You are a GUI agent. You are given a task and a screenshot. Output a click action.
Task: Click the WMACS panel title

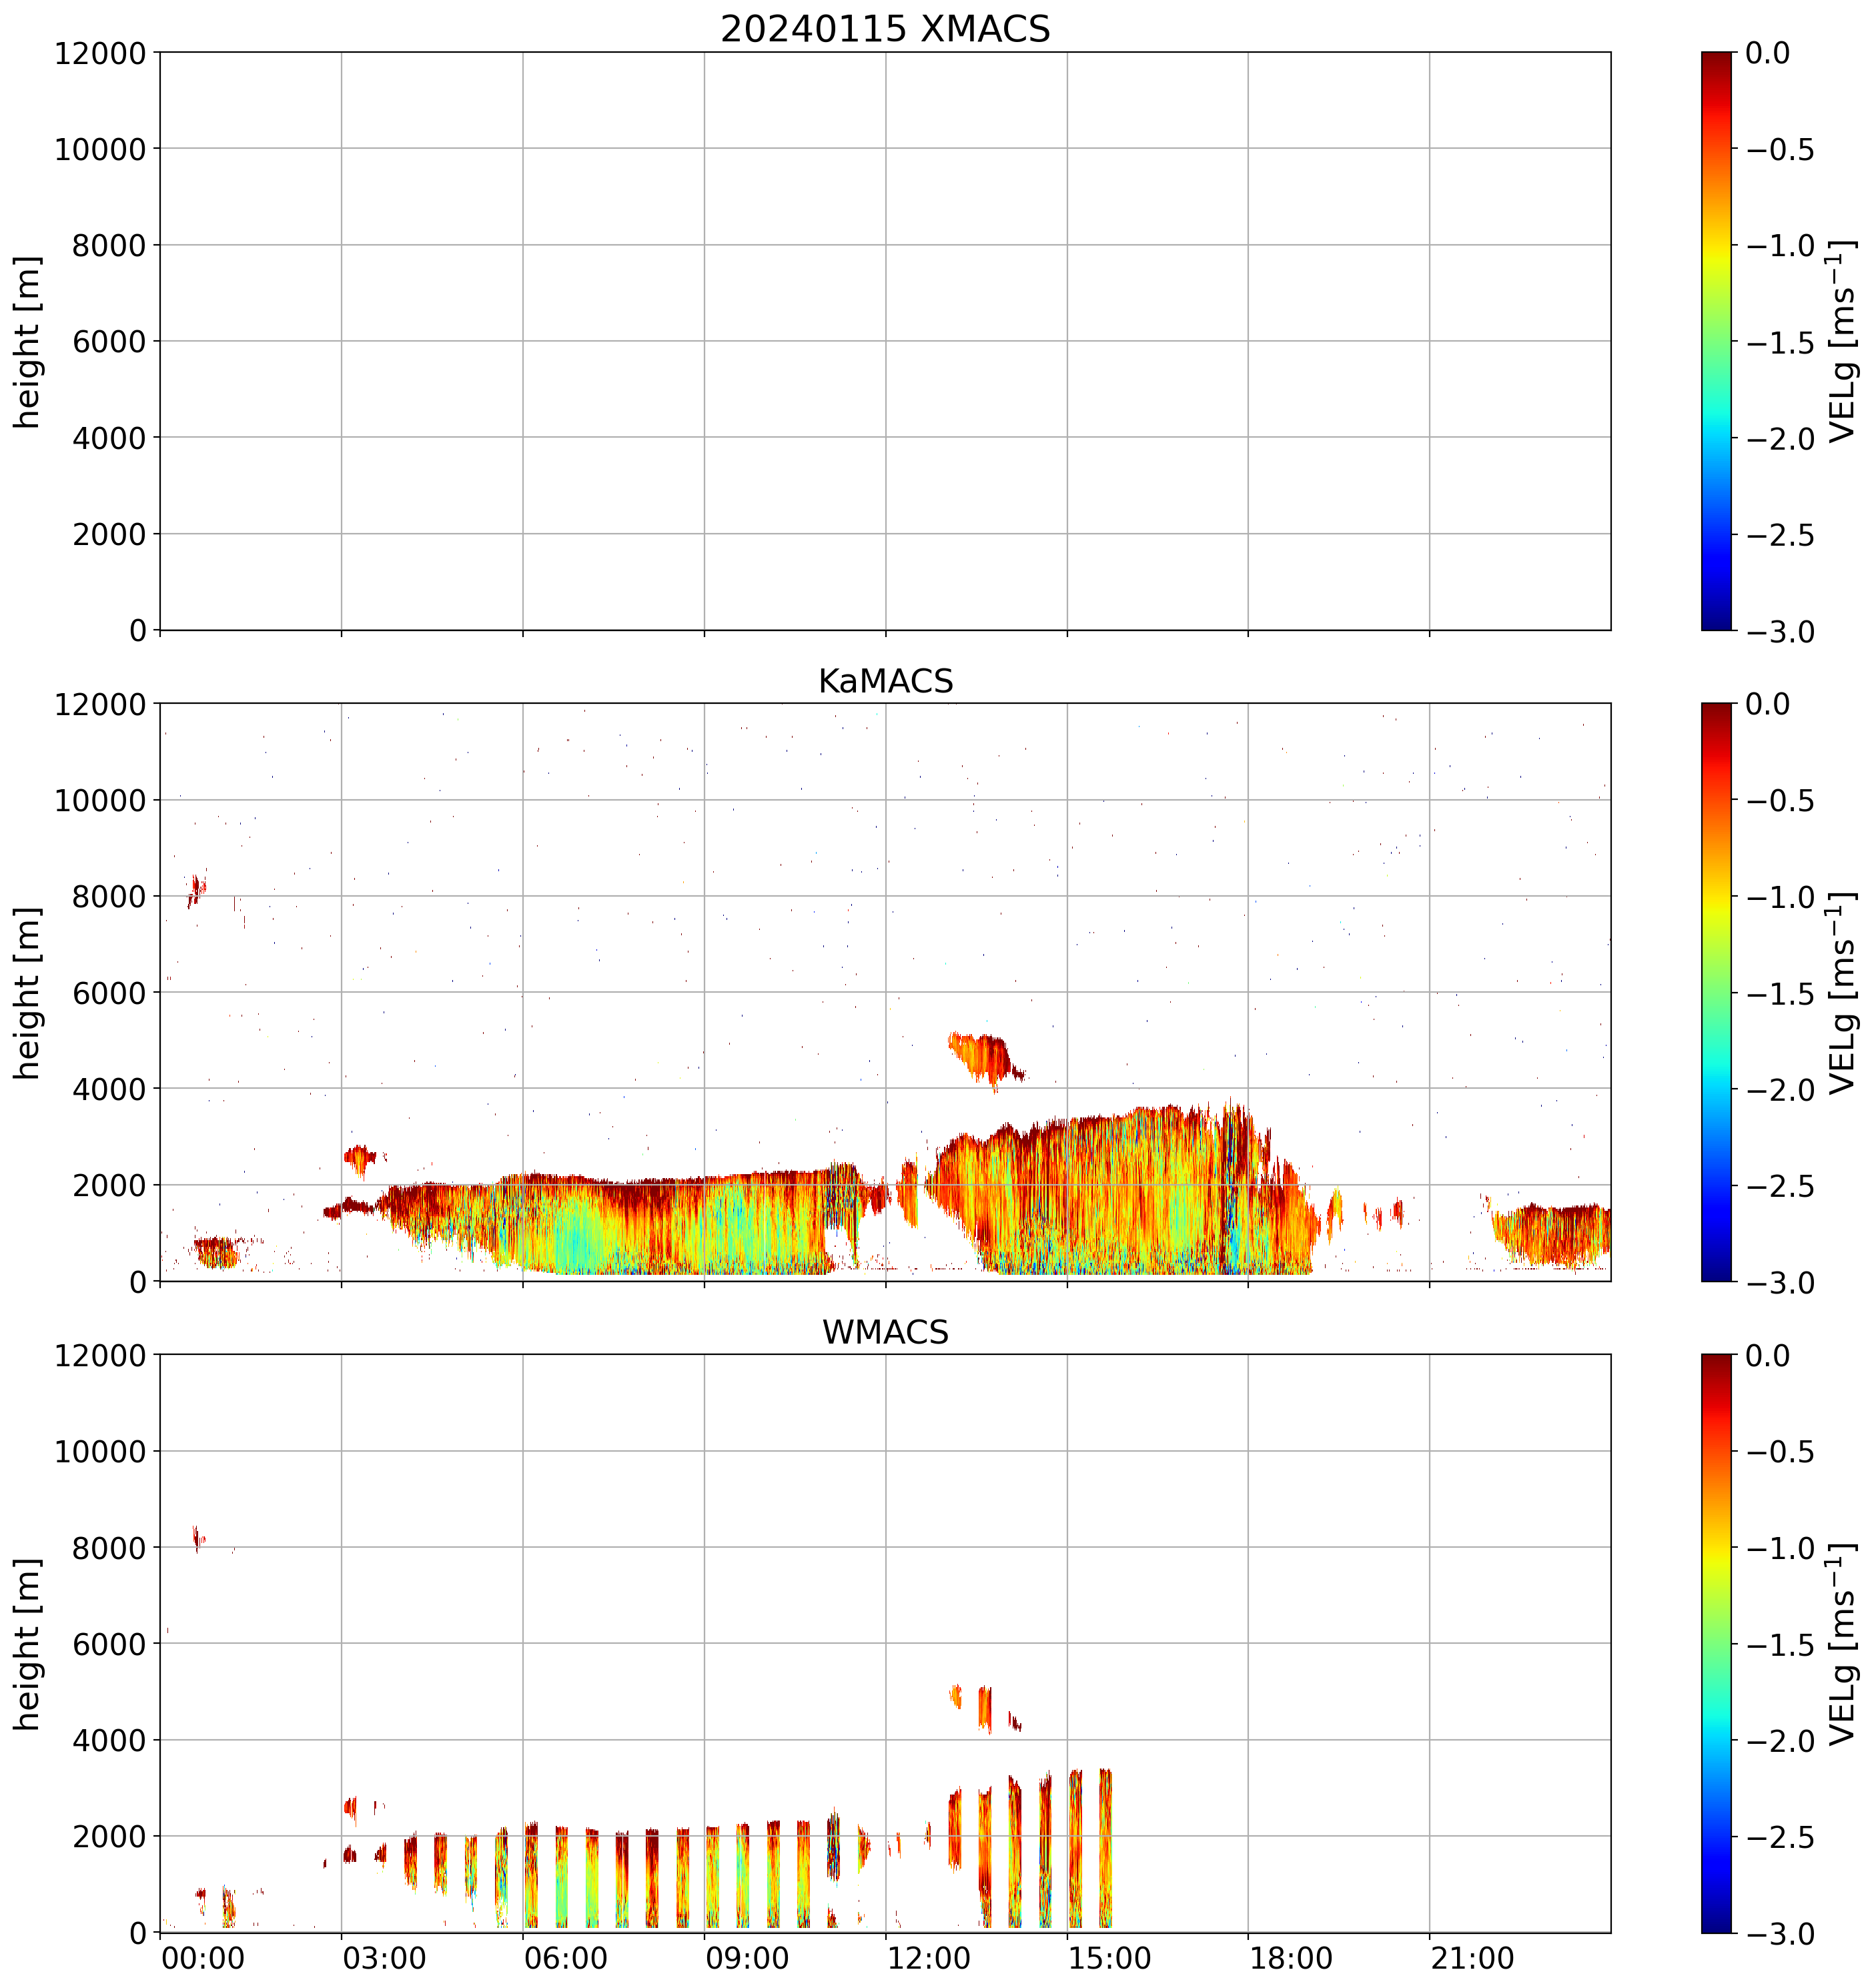885,1332
